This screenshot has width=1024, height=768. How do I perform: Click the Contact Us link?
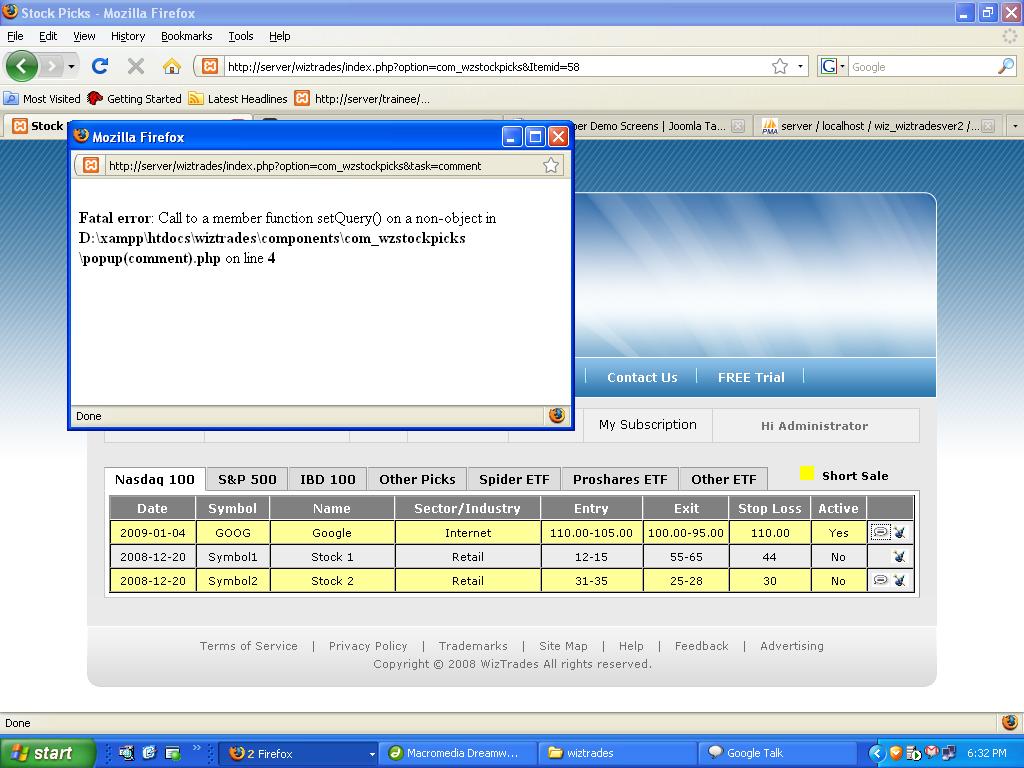(642, 377)
